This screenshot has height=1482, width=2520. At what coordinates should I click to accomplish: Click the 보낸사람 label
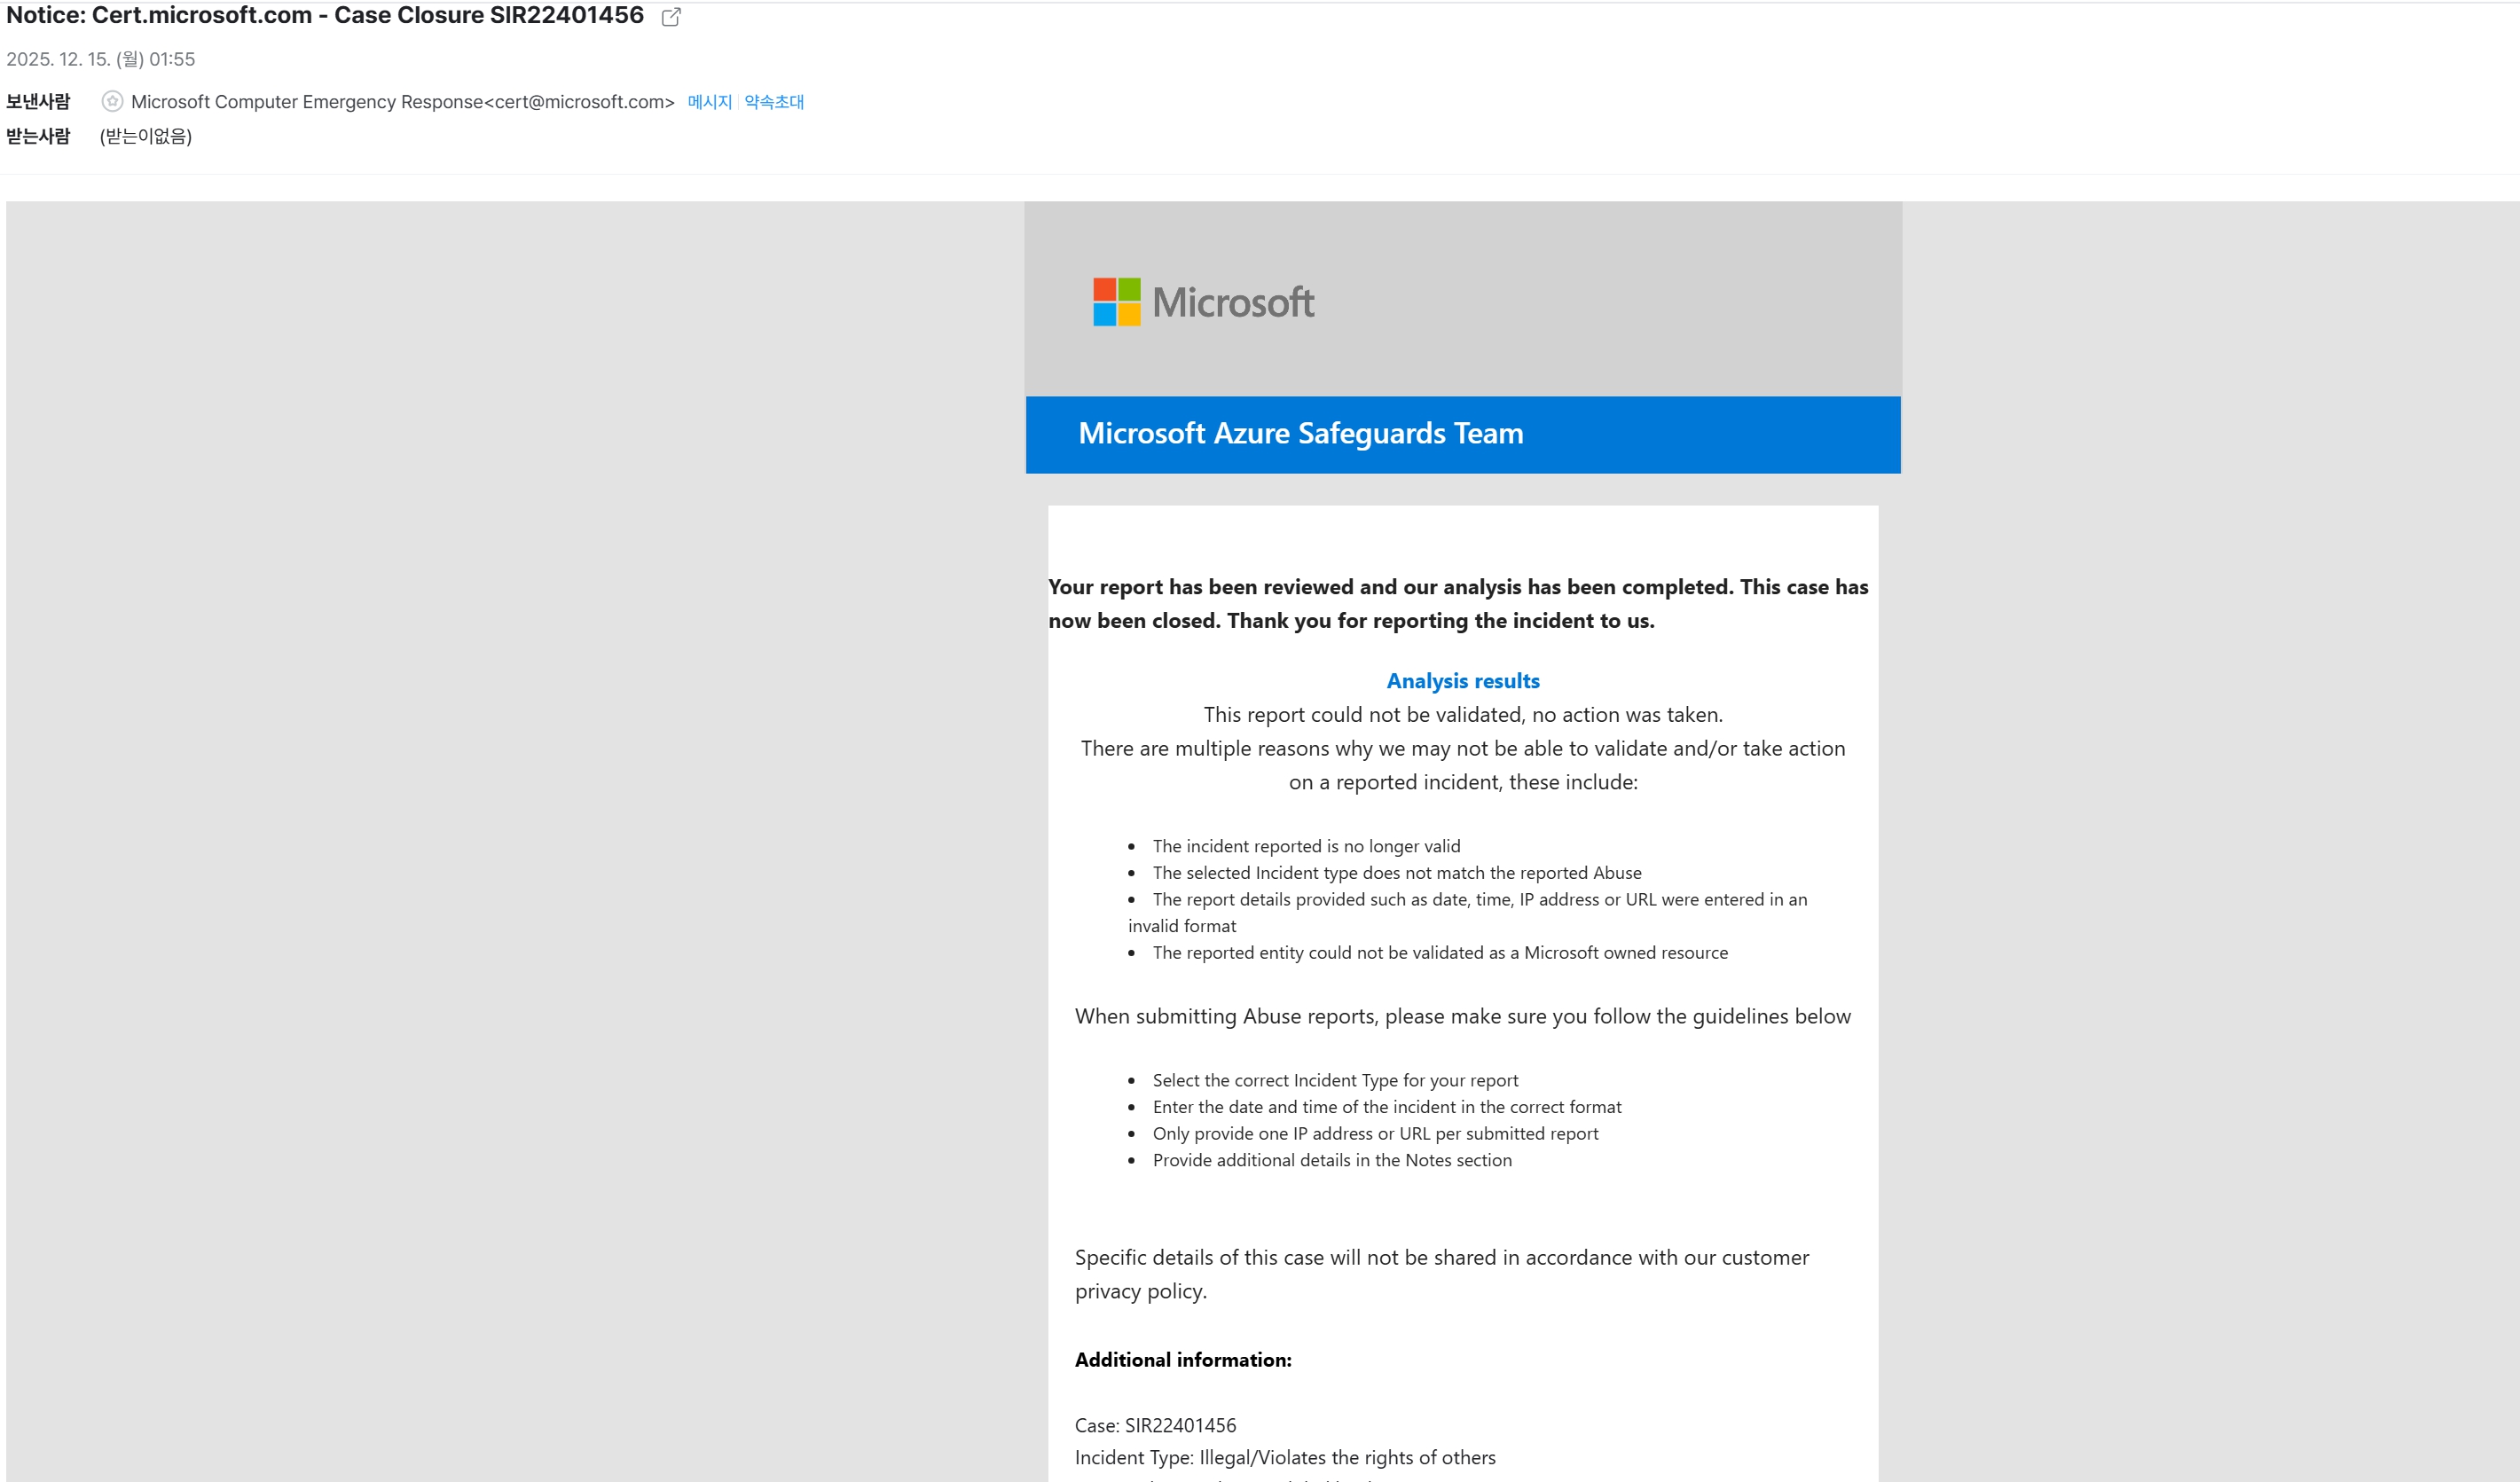pos(38,102)
